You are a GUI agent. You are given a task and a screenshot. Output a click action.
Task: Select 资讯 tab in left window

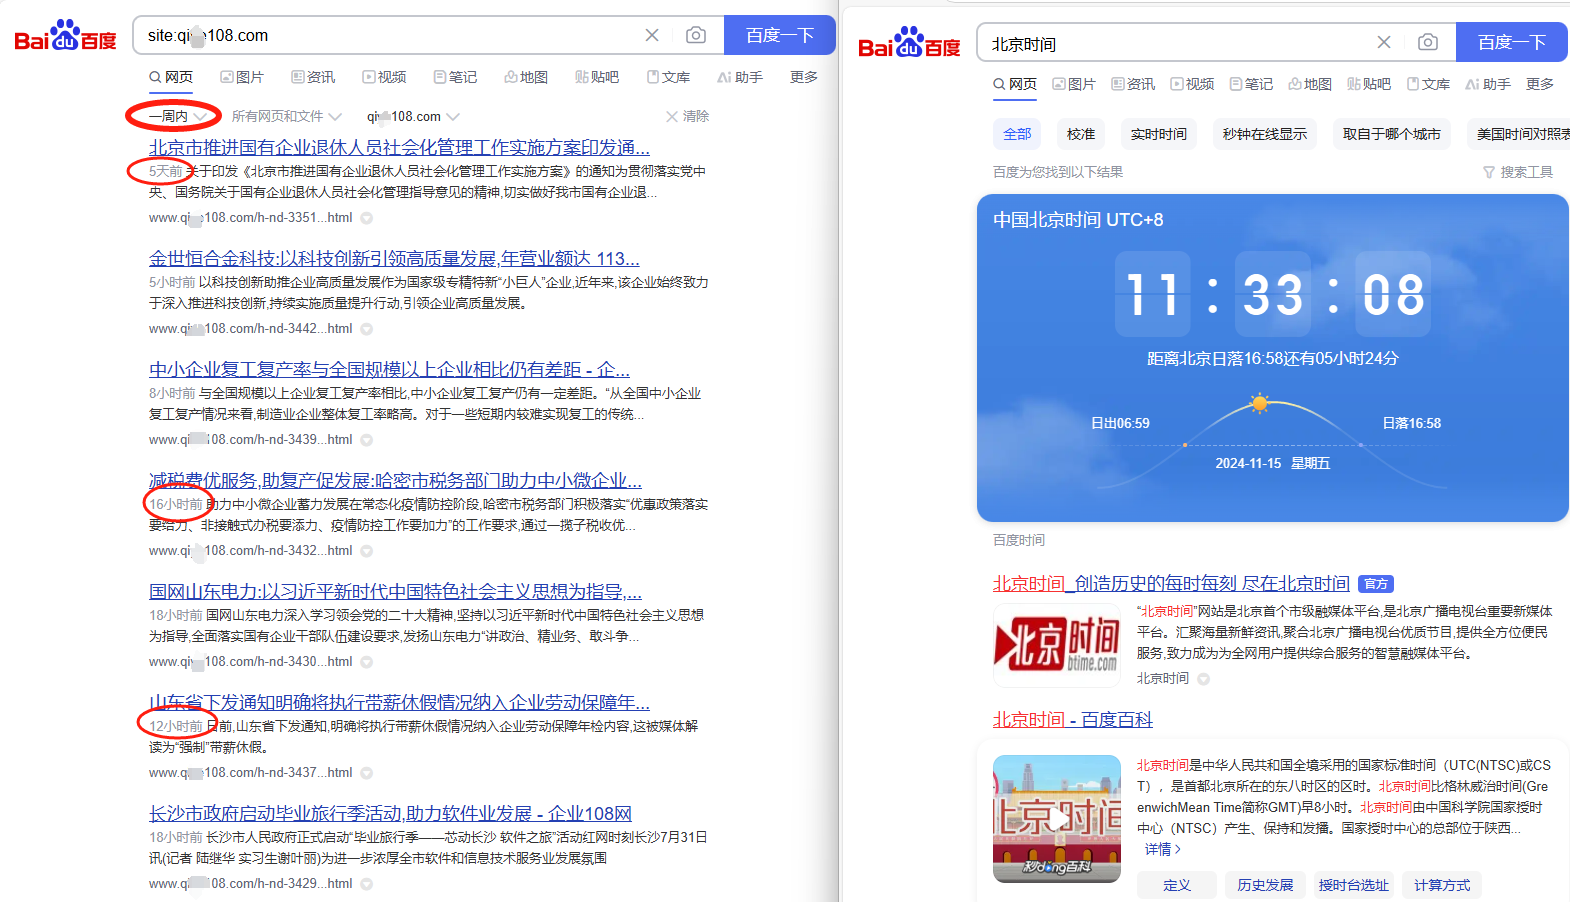click(313, 77)
